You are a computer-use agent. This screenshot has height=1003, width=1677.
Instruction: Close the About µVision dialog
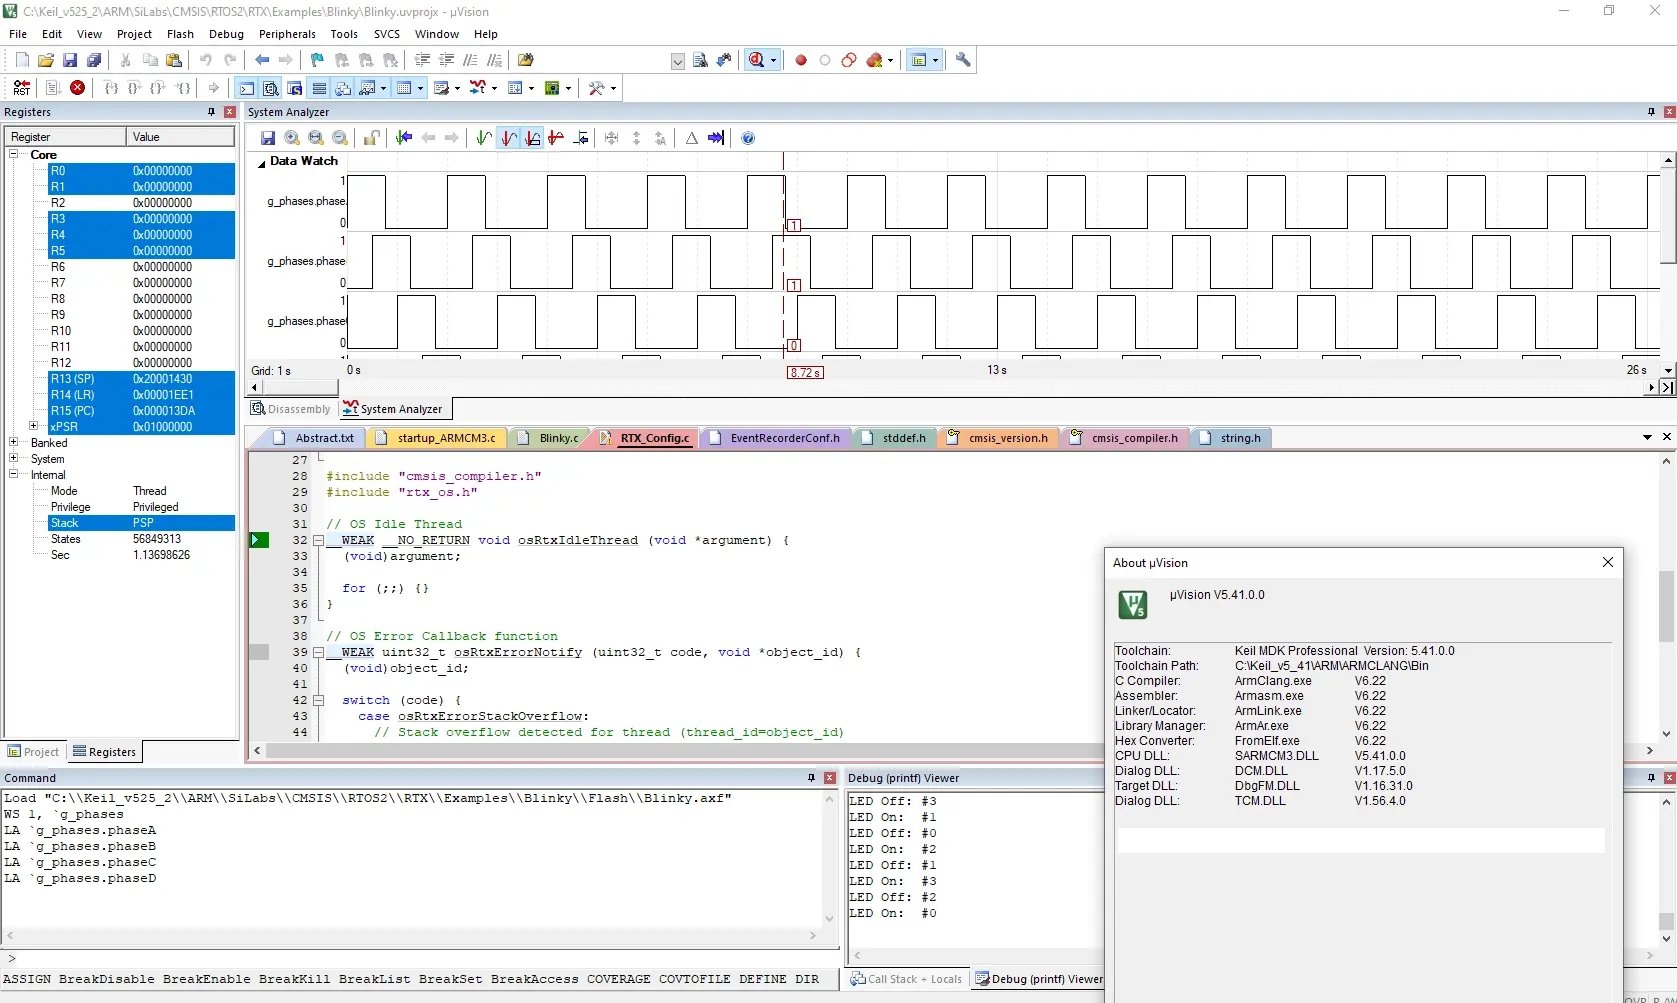coord(1608,562)
